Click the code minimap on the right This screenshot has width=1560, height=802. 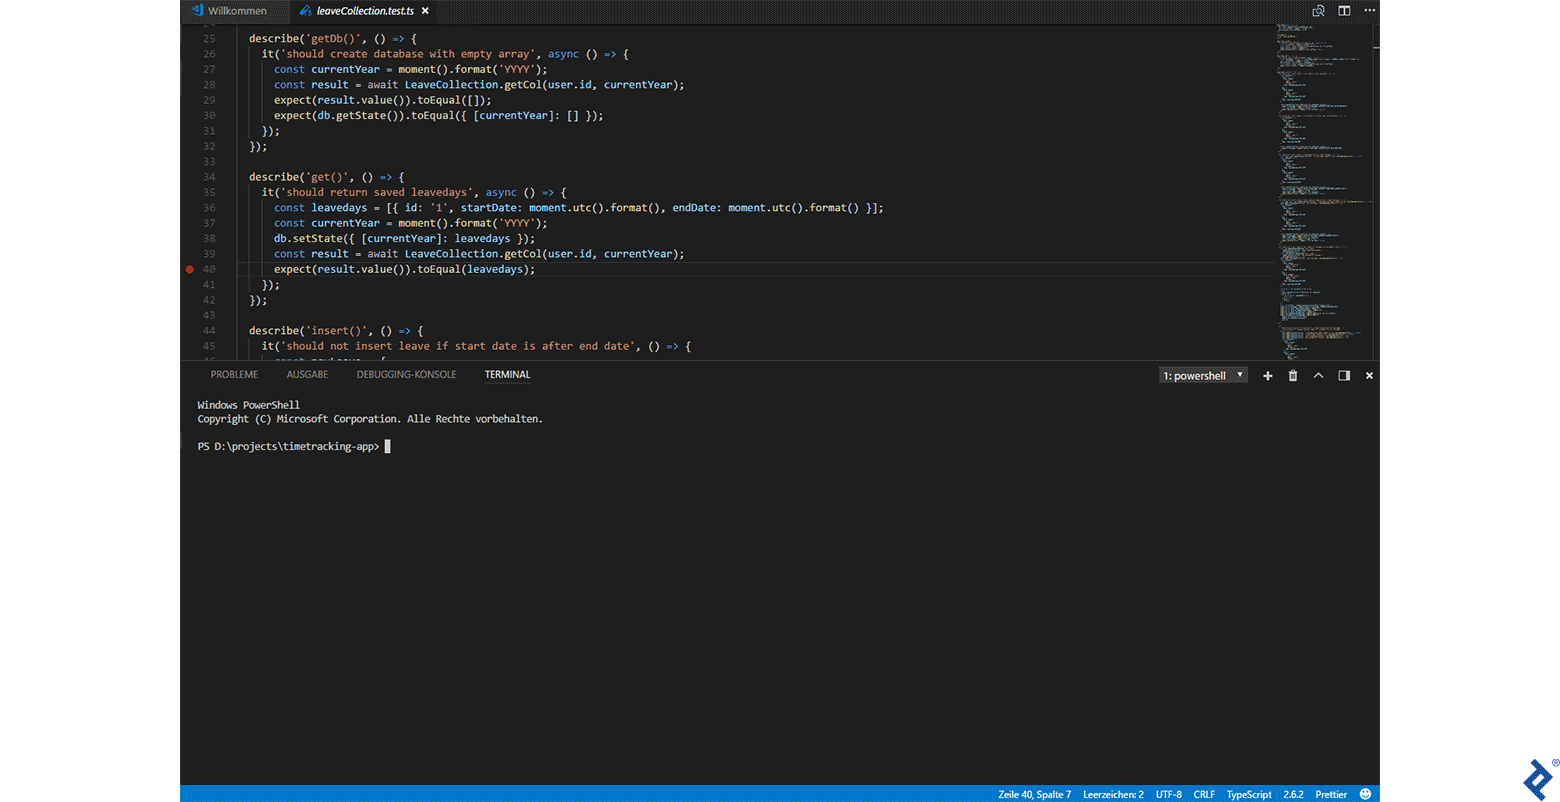point(1323,190)
